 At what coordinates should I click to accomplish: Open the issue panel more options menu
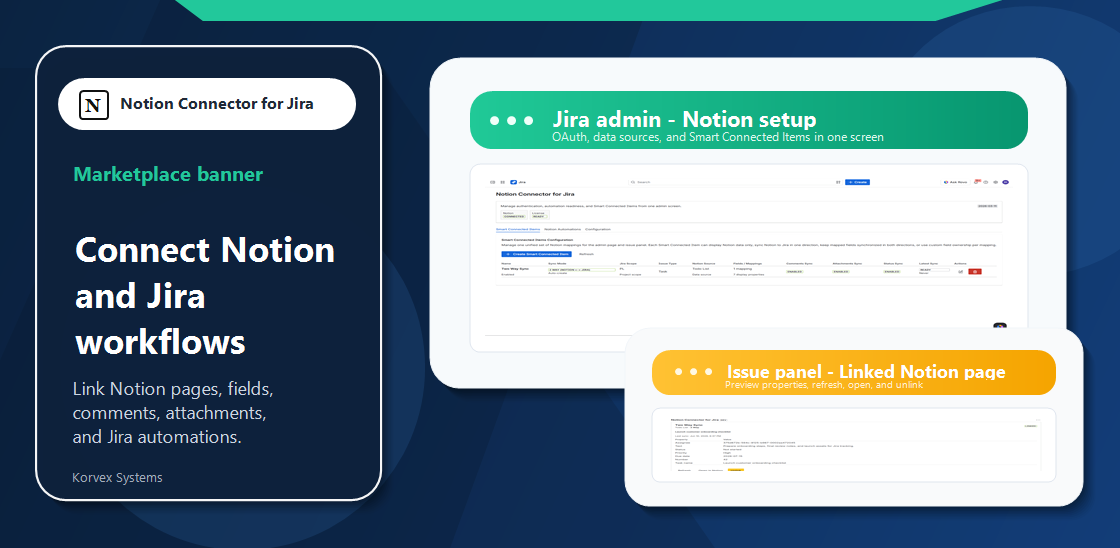coord(1038,419)
